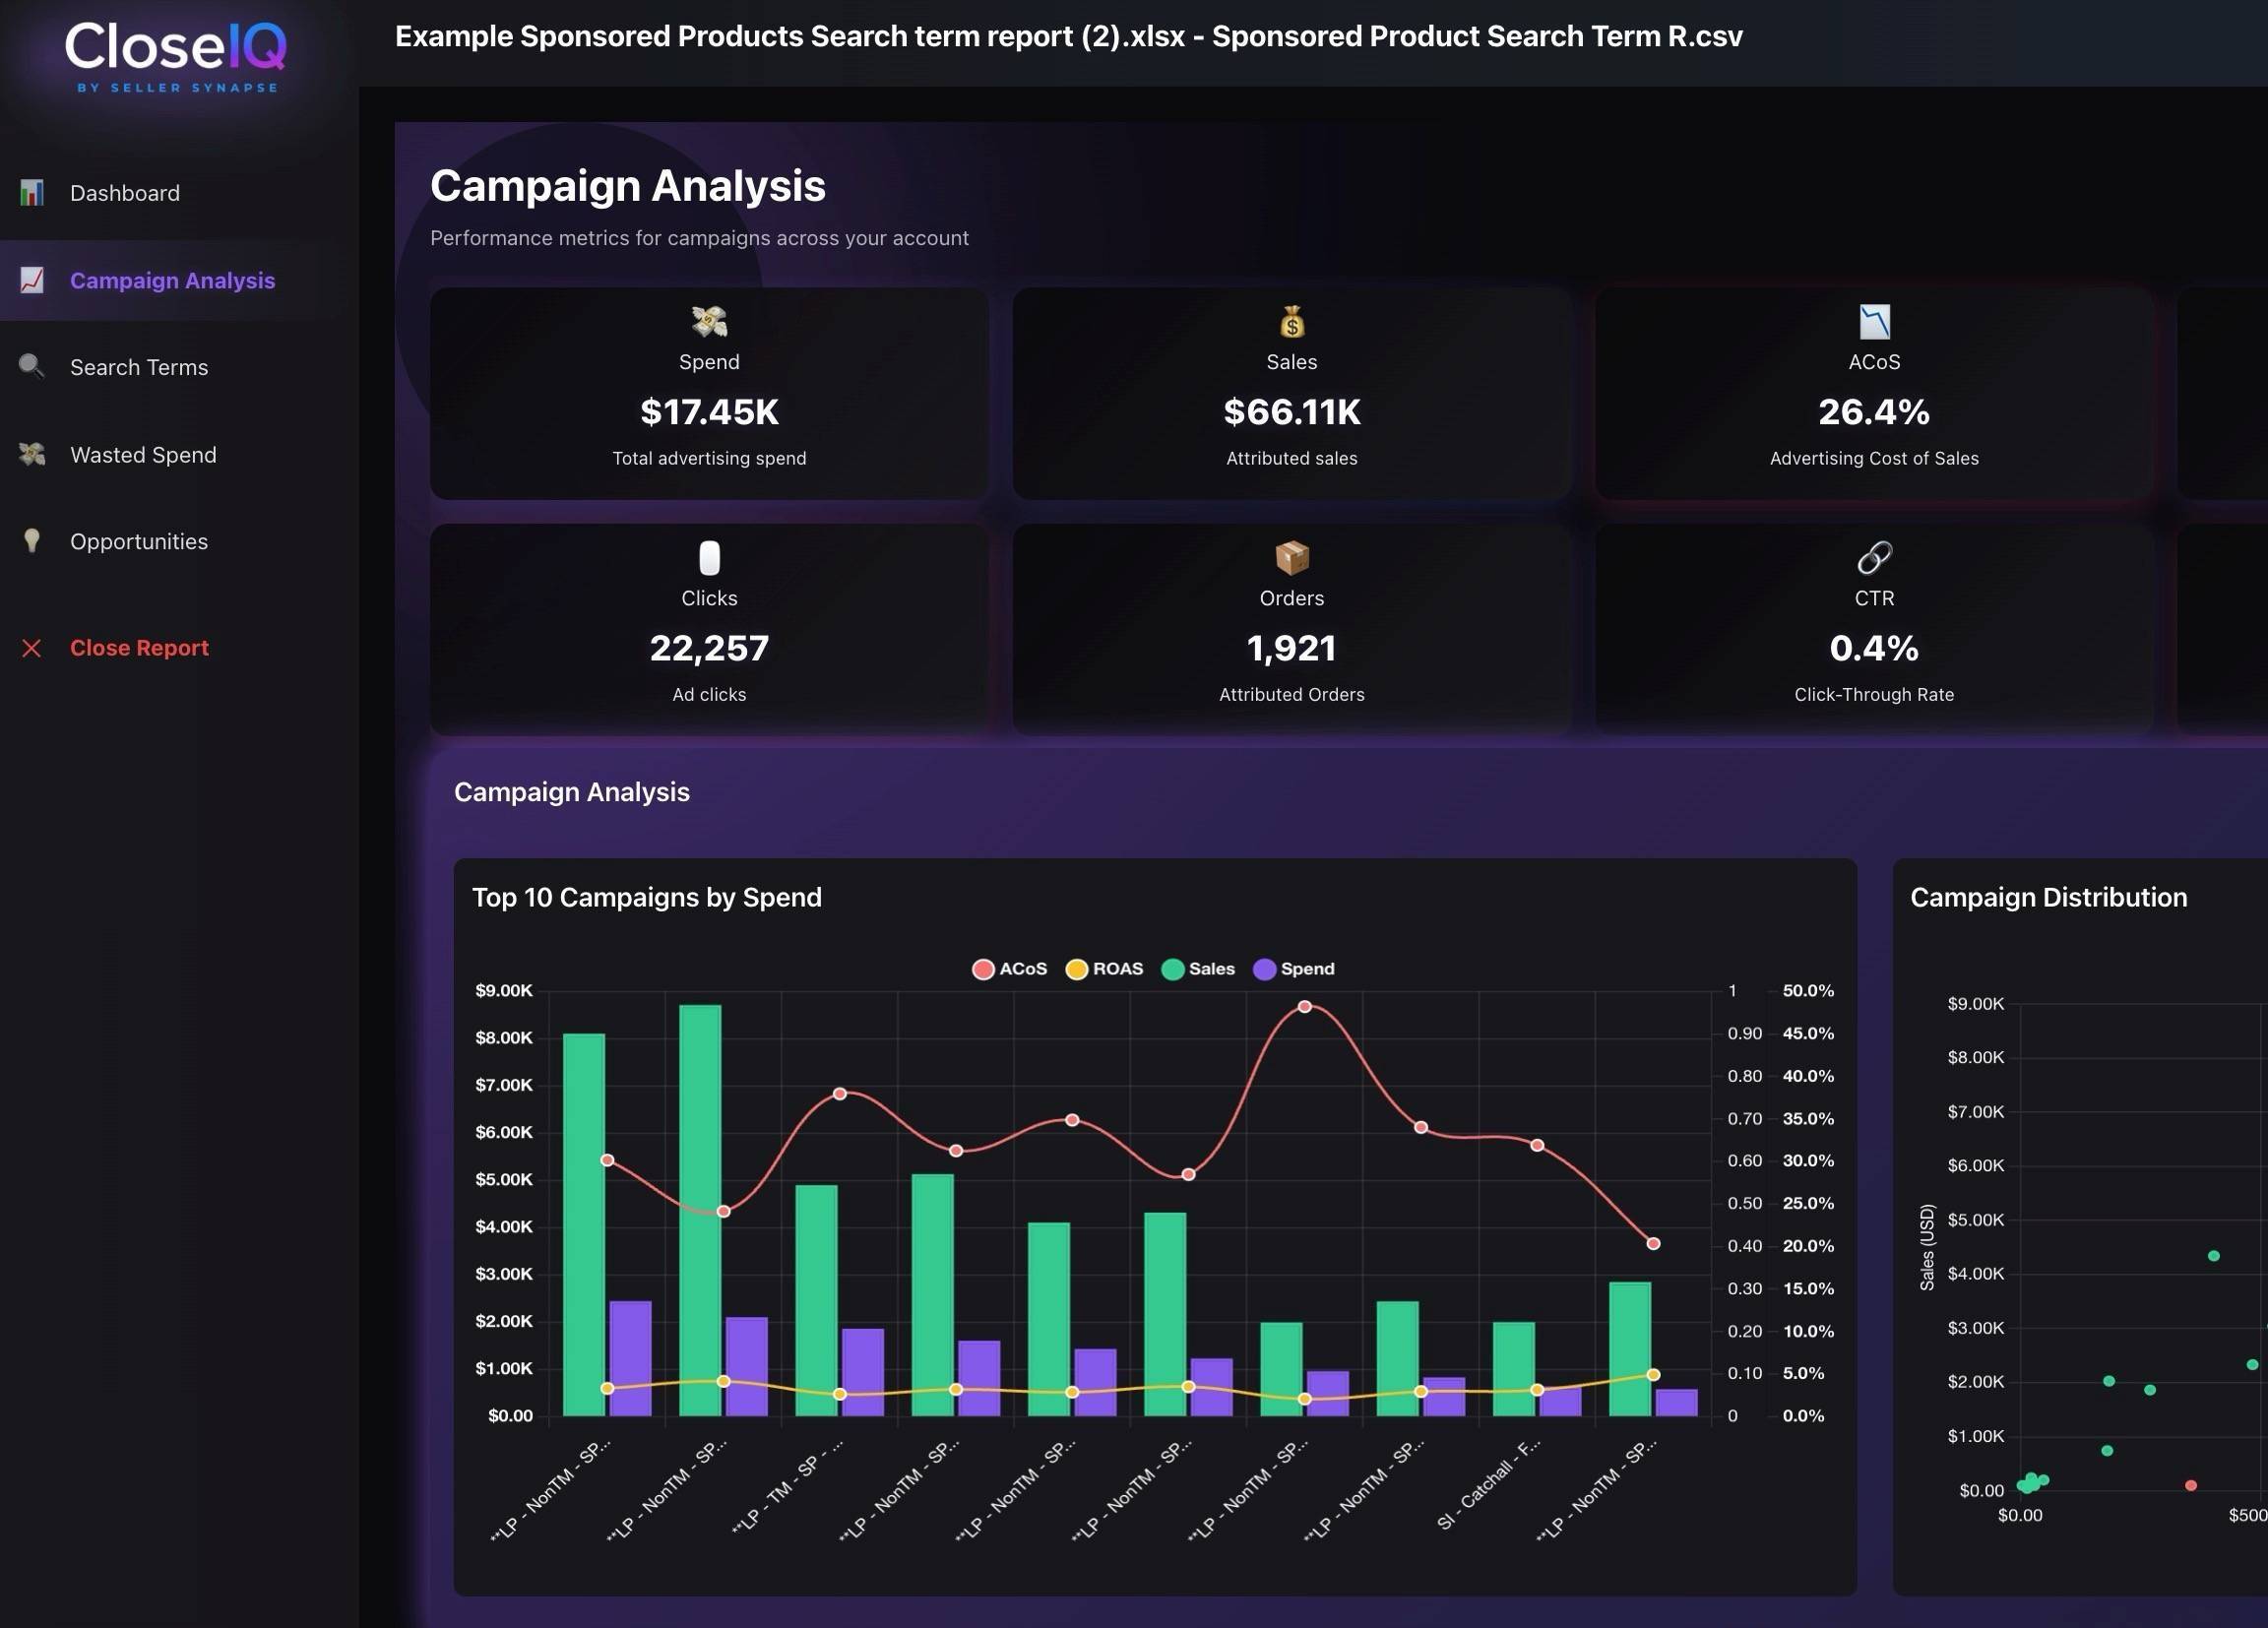Screen dimensions: 2268x1628
Task: Click the Dashboard bar chart icon
Action: point(32,193)
